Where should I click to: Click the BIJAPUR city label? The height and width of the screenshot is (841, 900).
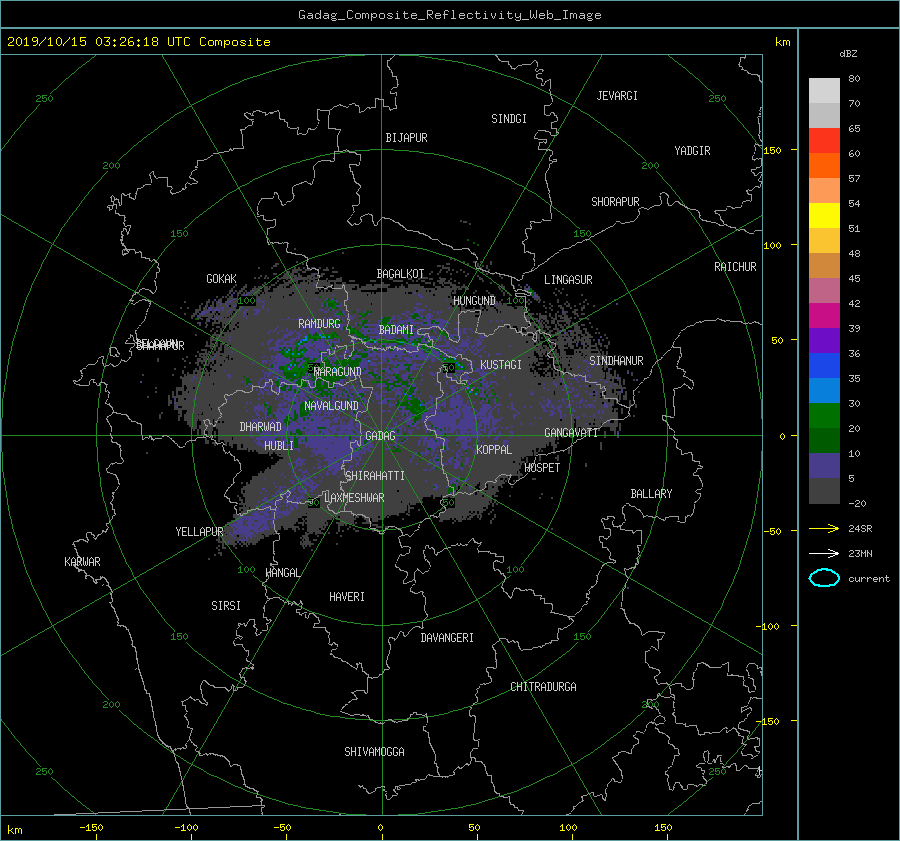click(x=406, y=138)
